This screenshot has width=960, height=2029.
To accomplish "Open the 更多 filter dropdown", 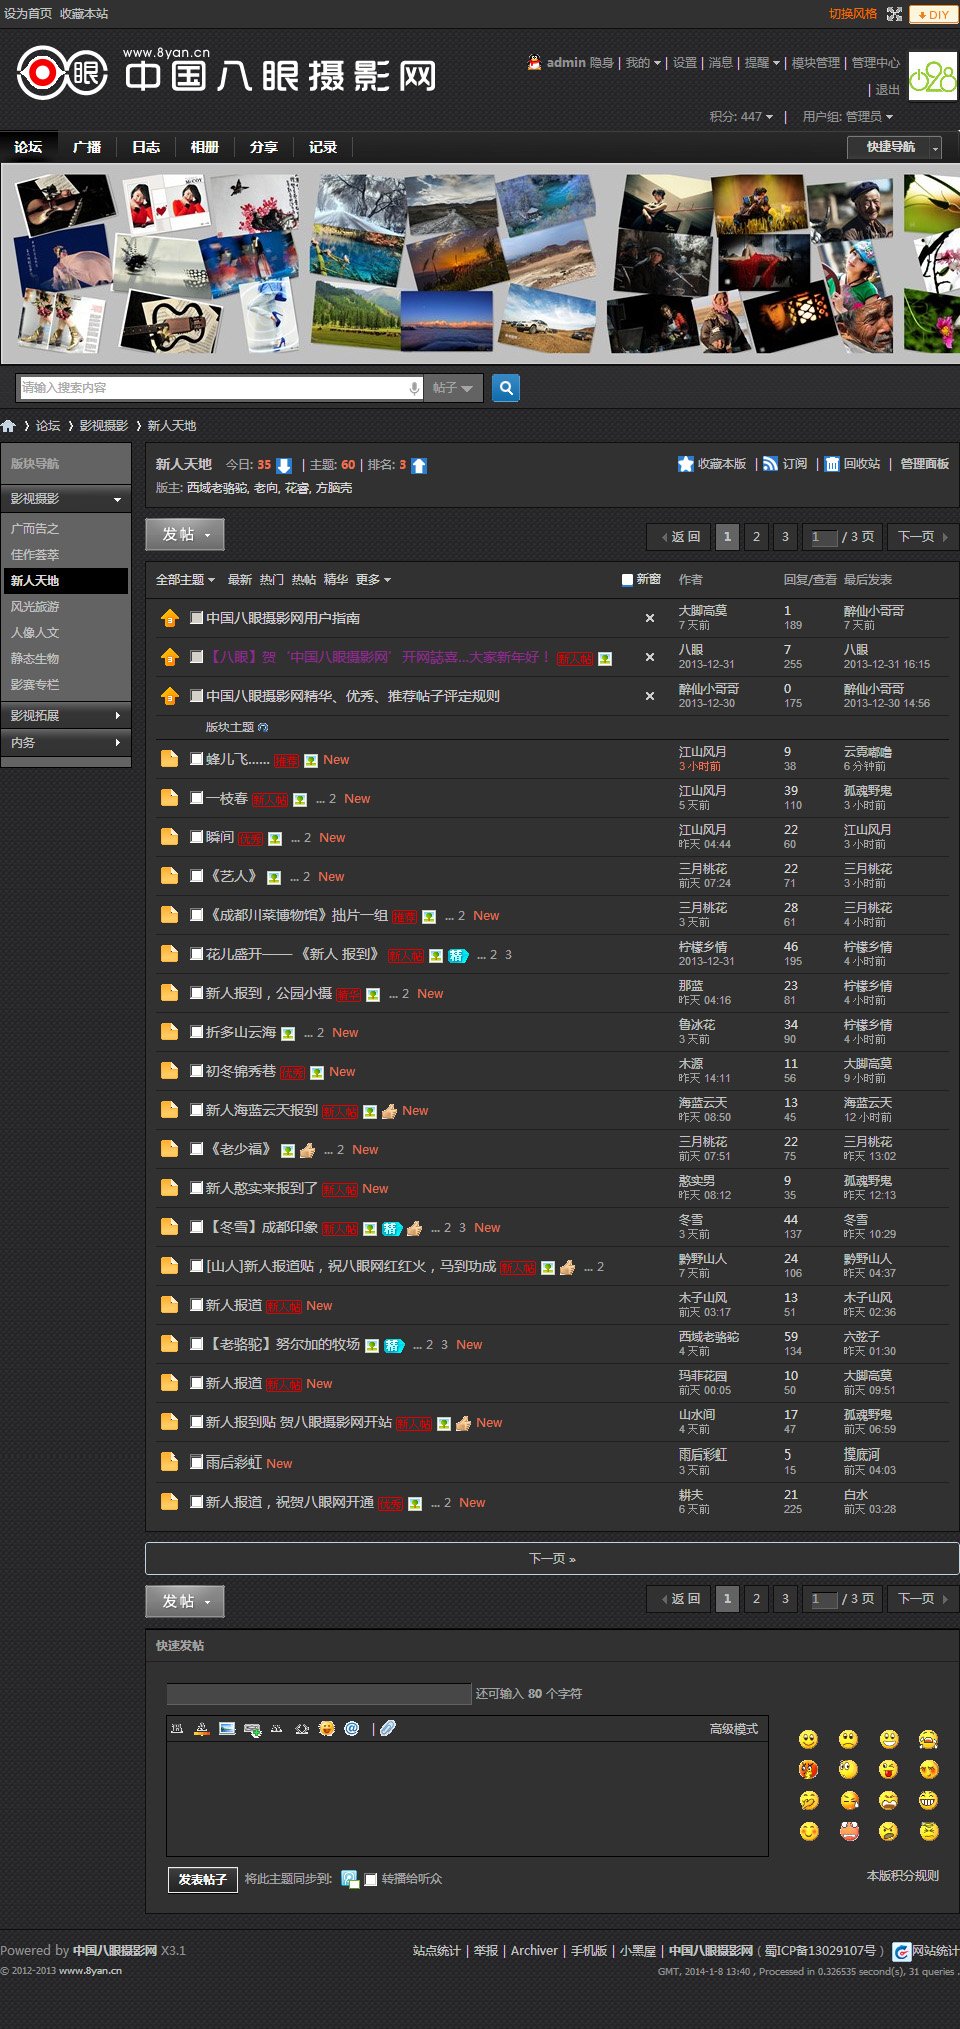I will coord(373,580).
